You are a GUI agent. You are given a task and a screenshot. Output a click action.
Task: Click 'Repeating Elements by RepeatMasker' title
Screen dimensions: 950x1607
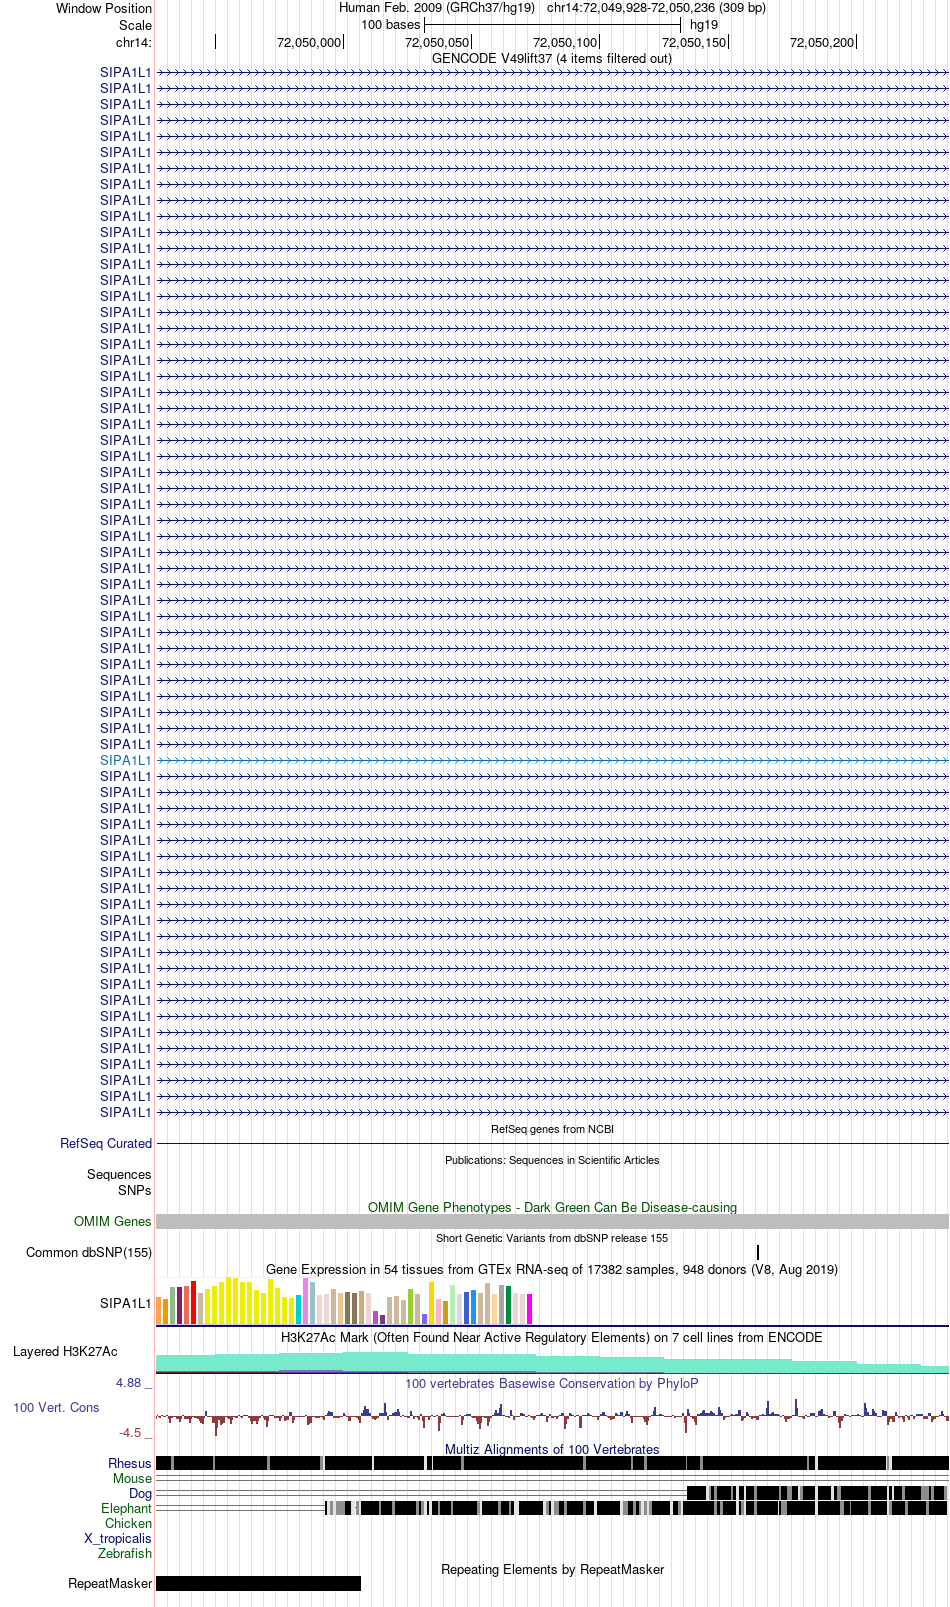pyautogui.click(x=552, y=1569)
